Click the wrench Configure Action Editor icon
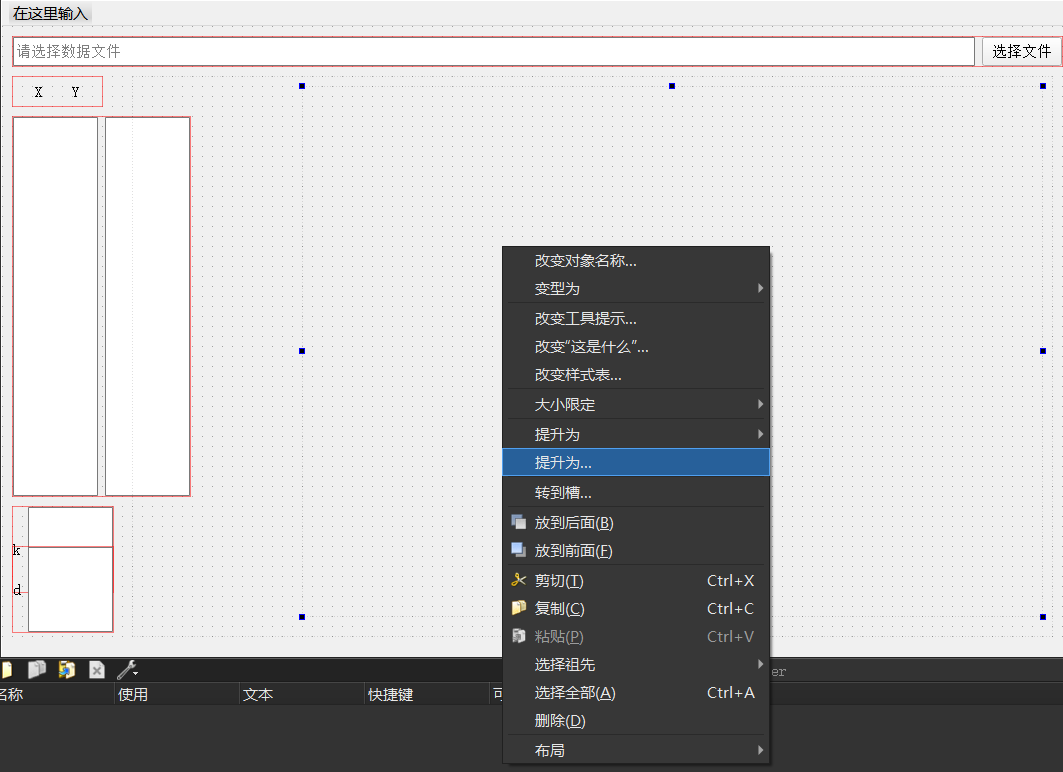Viewport: 1063px width, 772px height. click(x=124, y=669)
